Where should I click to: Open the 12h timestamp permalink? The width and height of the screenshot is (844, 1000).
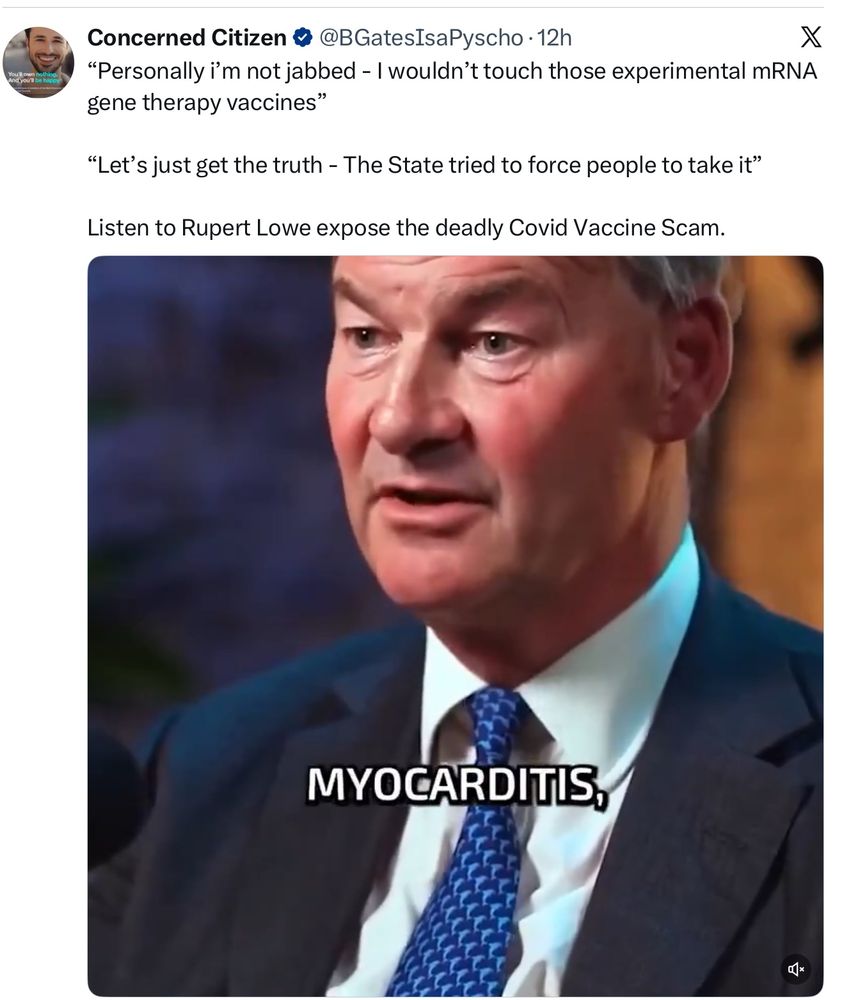(x=554, y=38)
